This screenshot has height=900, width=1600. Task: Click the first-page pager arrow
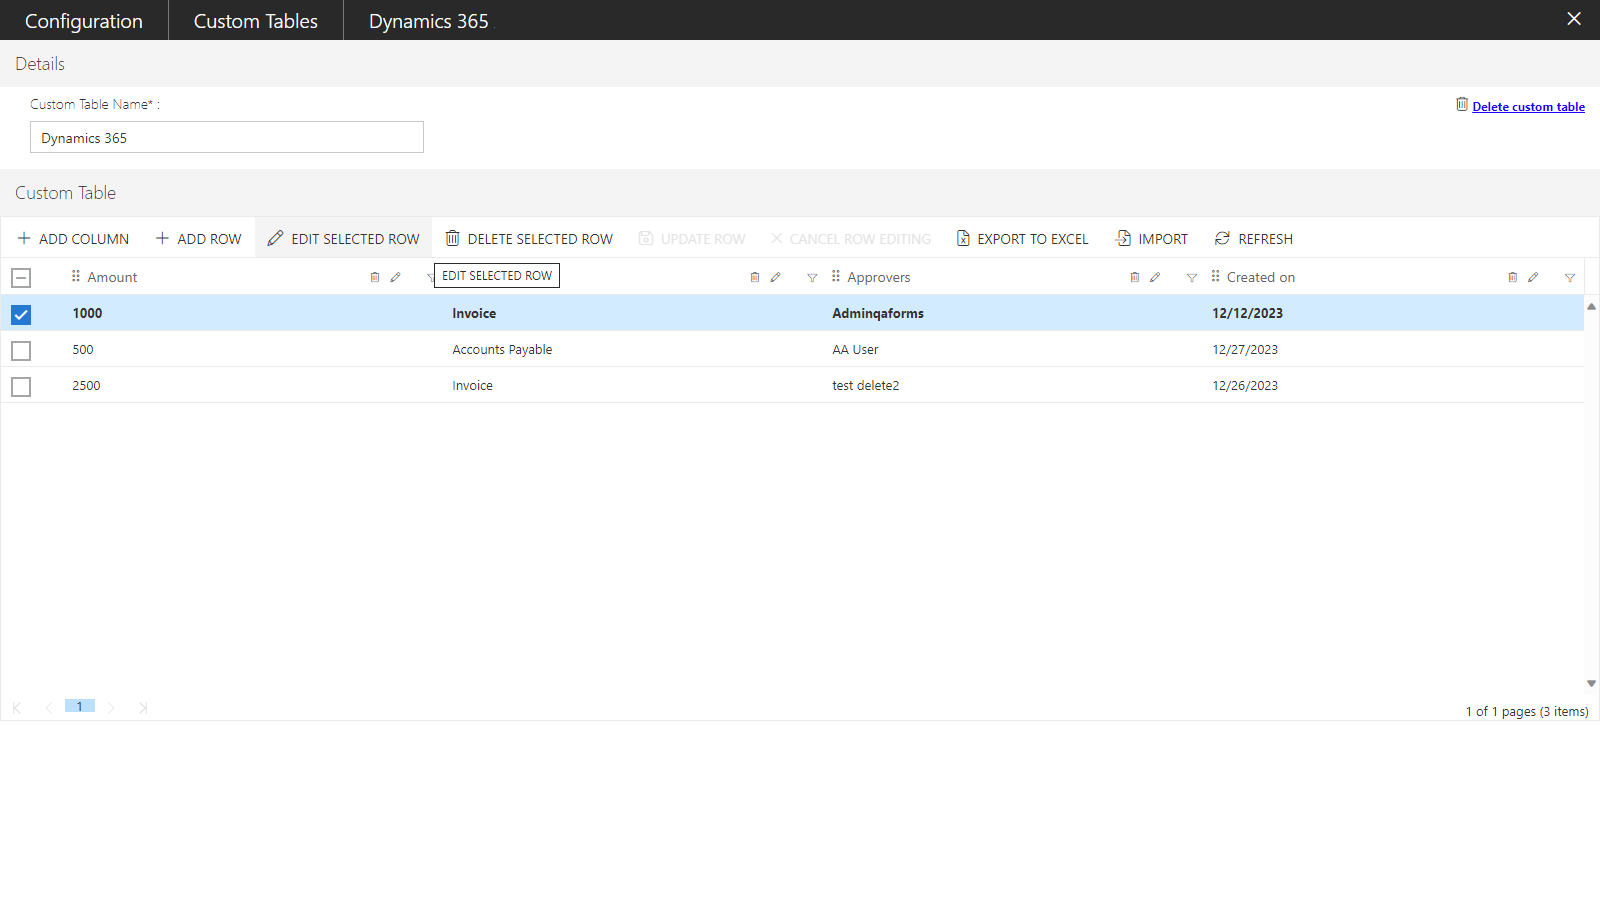coord(17,708)
